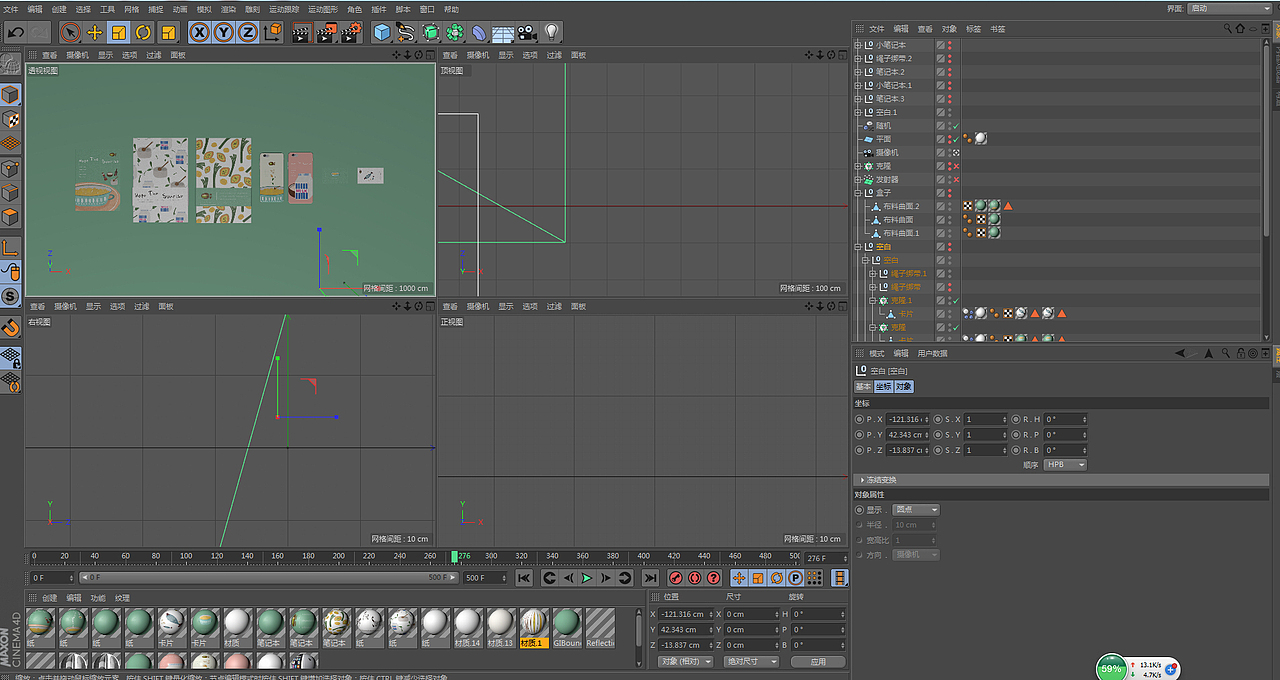
Task: Toggle visibility dots of 摄像机 object
Action: pos(949,153)
